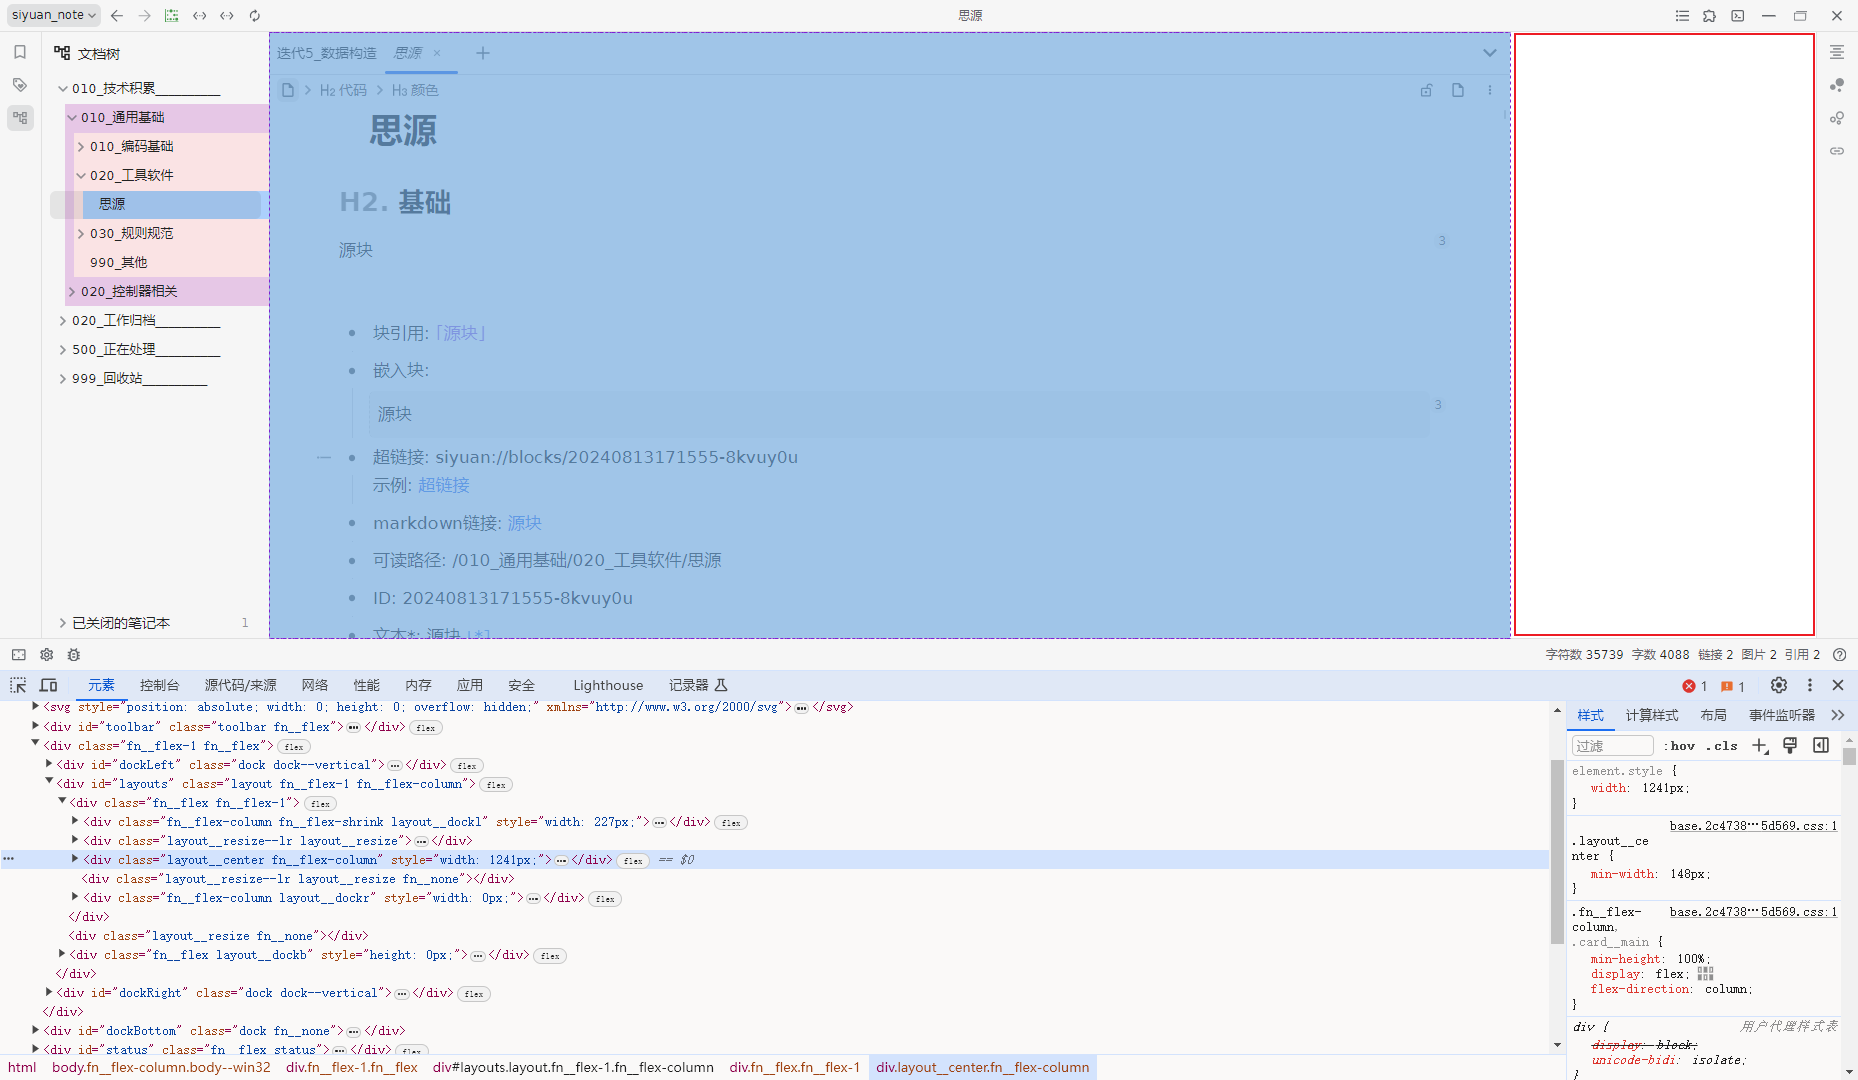Activate the DevTools element inspector picker
This screenshot has width=1858, height=1080.
tap(18, 685)
